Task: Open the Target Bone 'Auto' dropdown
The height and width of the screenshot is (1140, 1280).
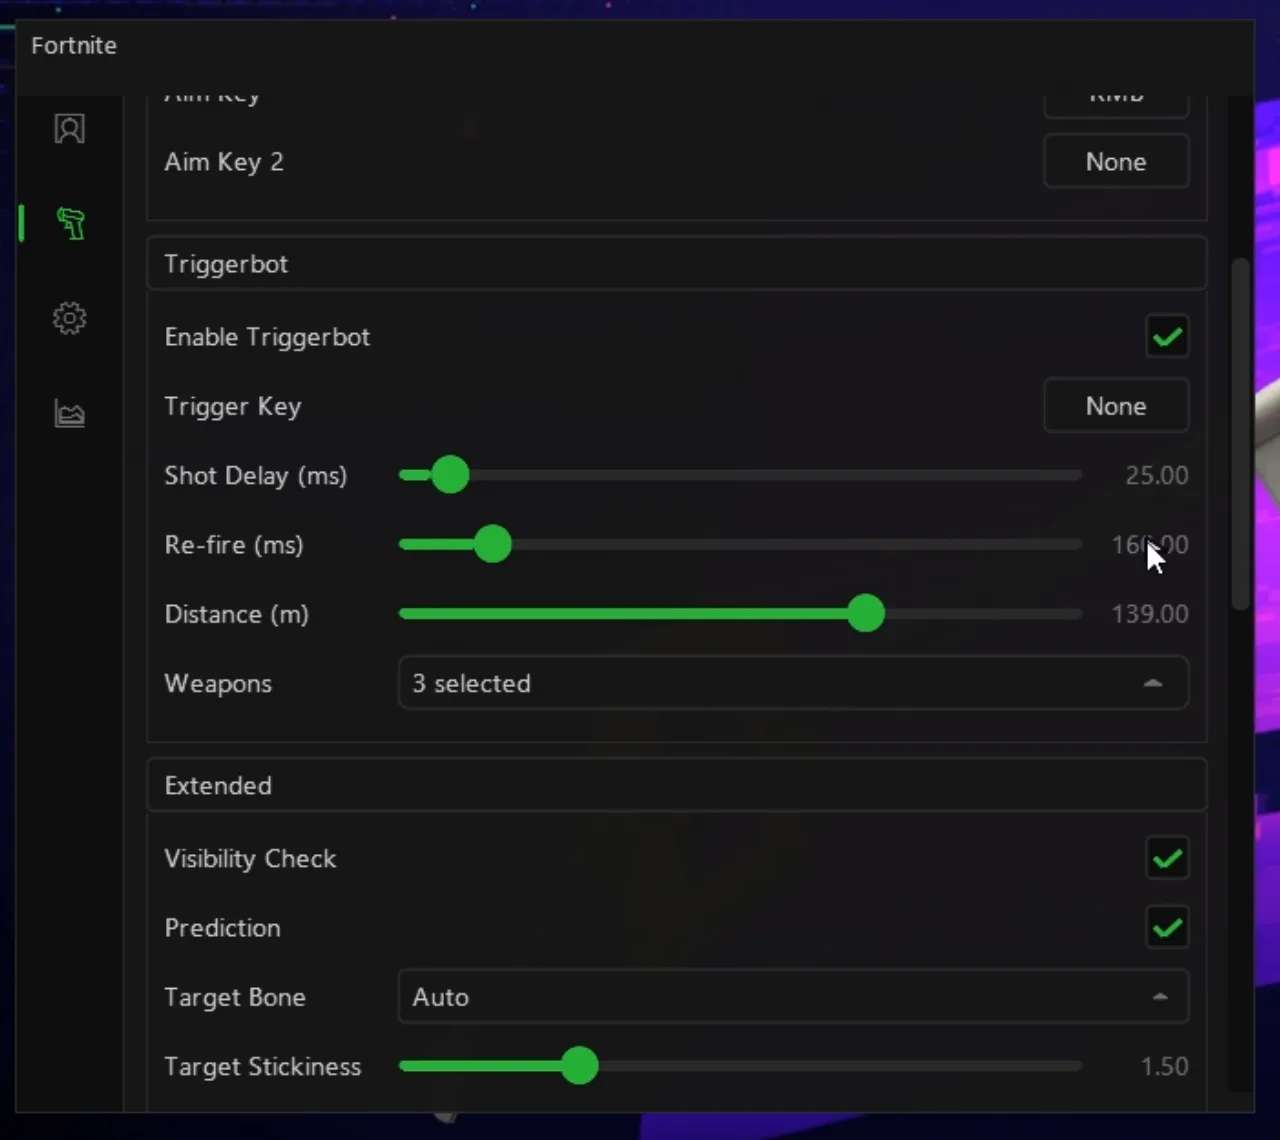Action: point(793,997)
